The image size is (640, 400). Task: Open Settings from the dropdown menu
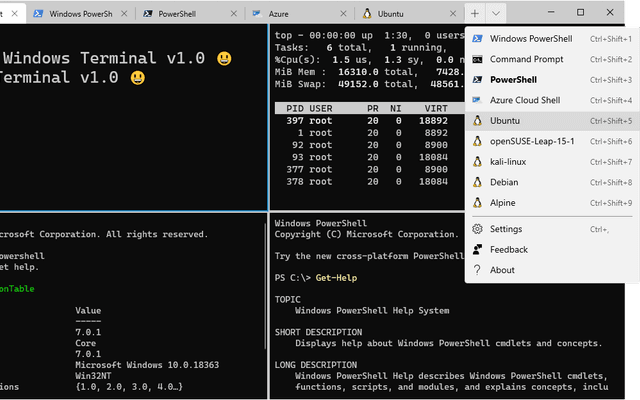pyautogui.click(x=552, y=229)
